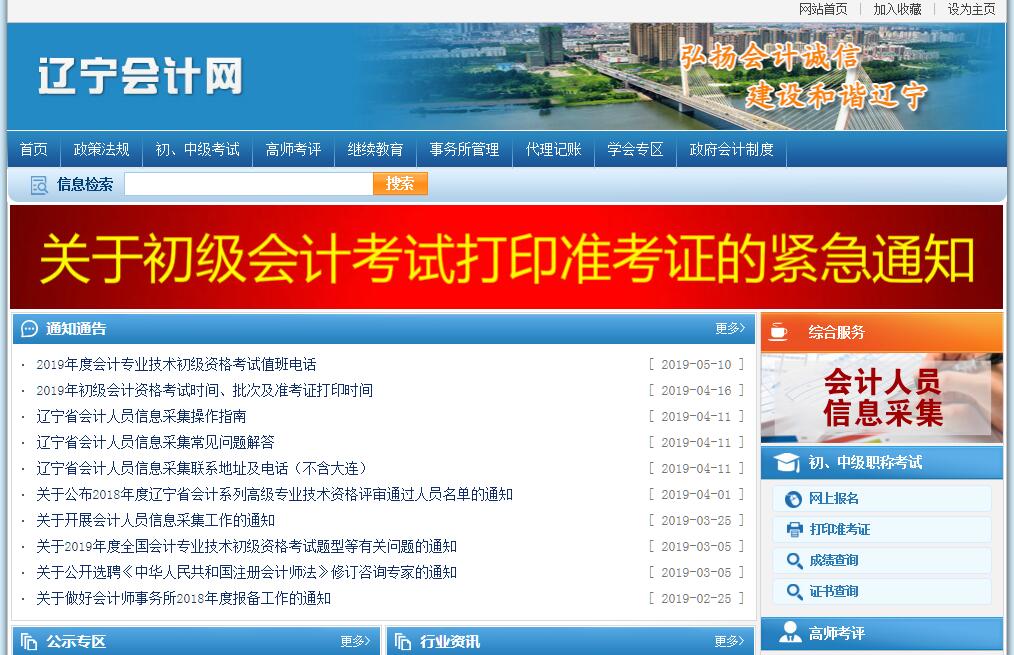This screenshot has width=1014, height=655.
Task: Click the 辽宁会计网 site logo
Action: click(140, 76)
